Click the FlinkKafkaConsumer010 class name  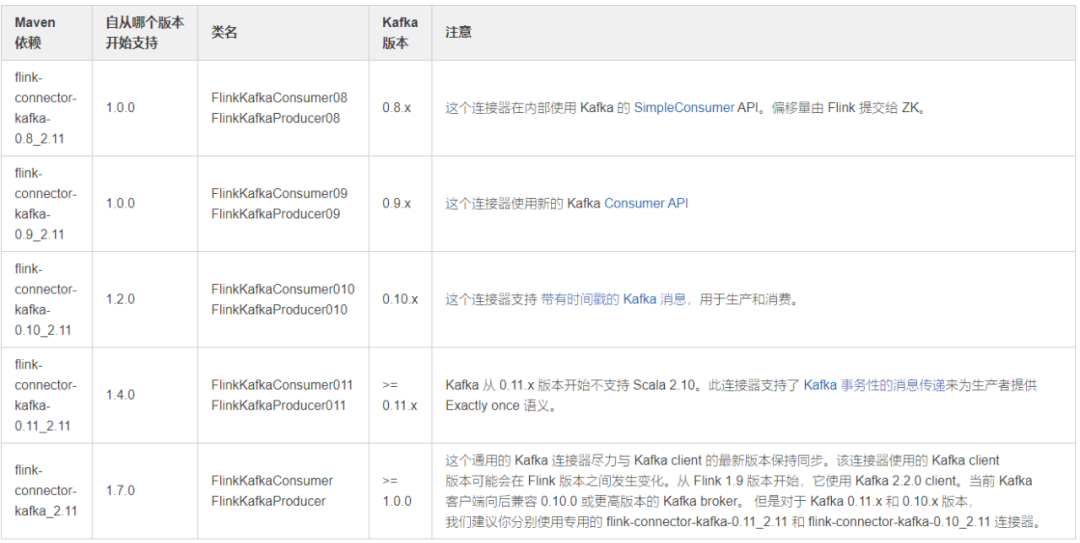(x=282, y=289)
